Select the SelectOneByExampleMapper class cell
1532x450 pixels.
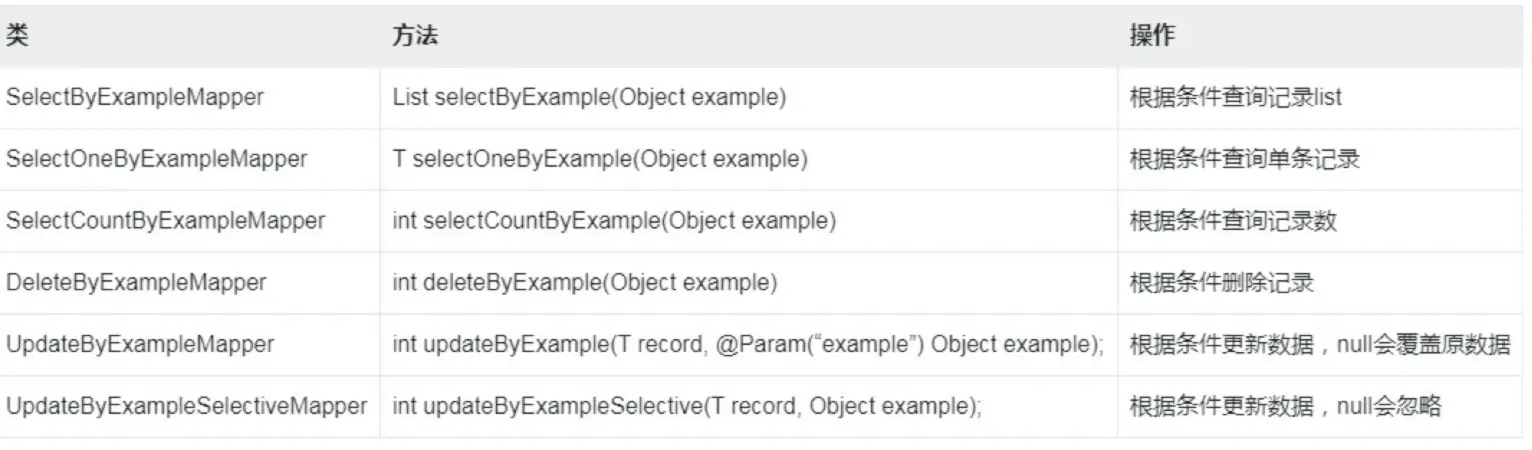[x=157, y=159]
